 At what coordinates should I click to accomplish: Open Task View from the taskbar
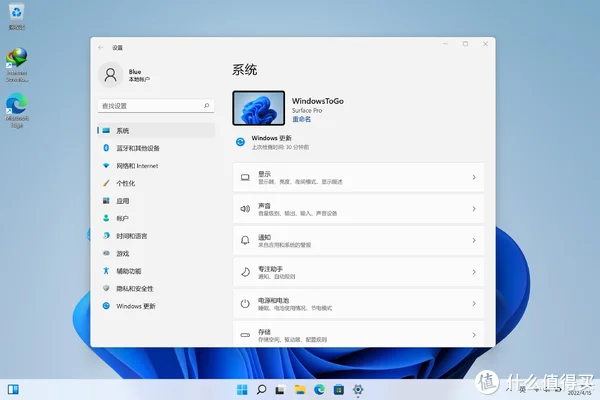point(280,390)
